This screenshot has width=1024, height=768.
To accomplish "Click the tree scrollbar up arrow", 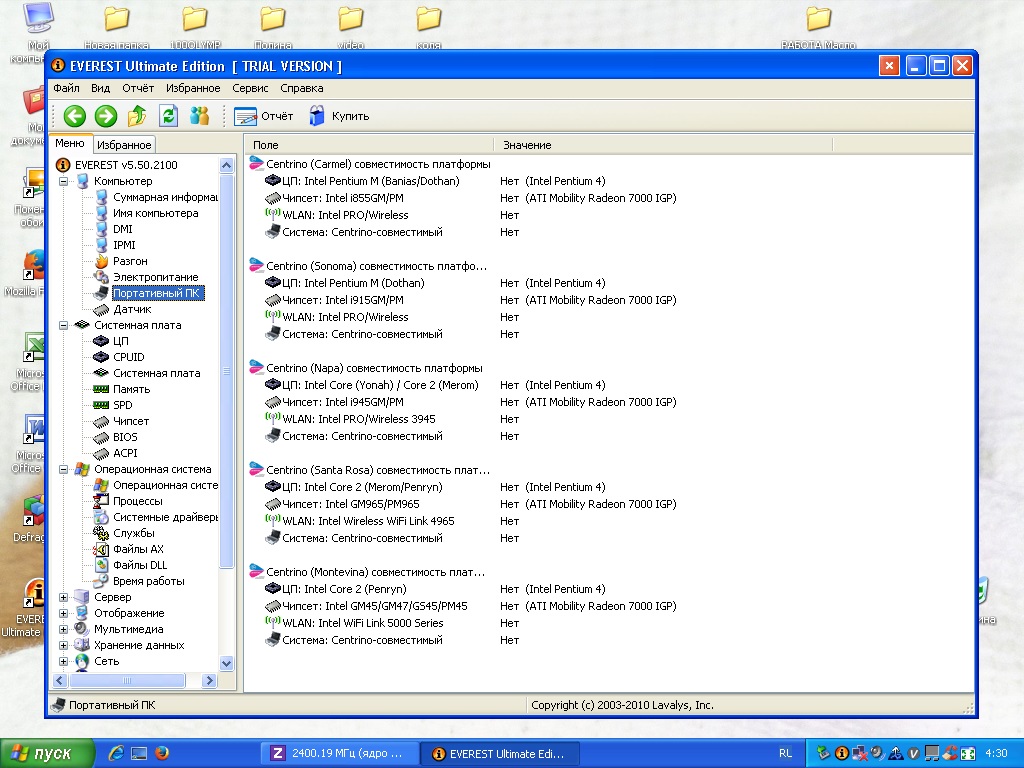I will coord(227,165).
